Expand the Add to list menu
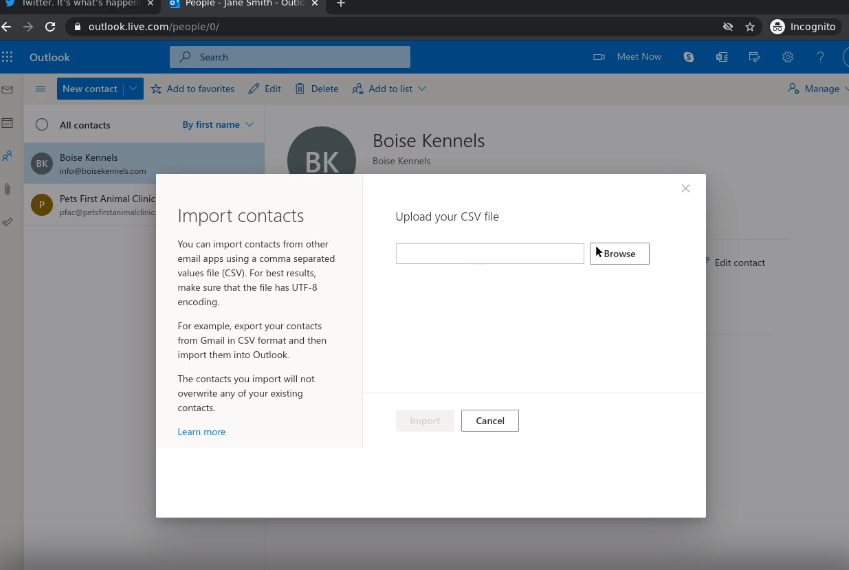The height and width of the screenshot is (570, 849). click(x=389, y=89)
